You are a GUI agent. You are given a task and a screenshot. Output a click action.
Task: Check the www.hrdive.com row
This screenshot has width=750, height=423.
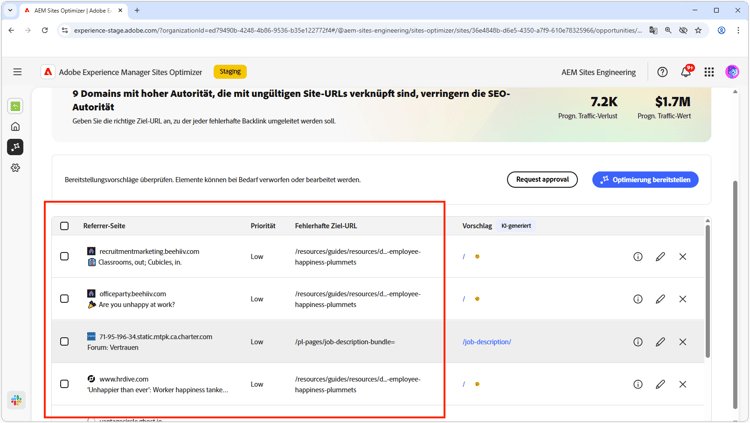point(64,384)
